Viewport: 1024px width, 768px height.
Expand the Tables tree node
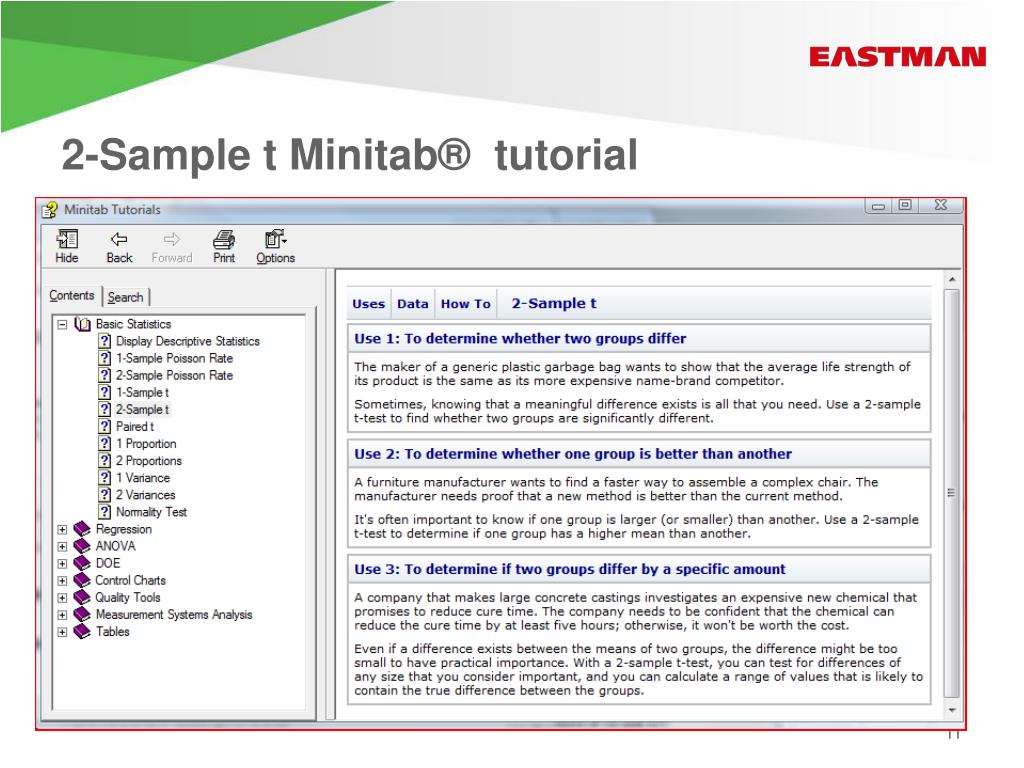62,632
